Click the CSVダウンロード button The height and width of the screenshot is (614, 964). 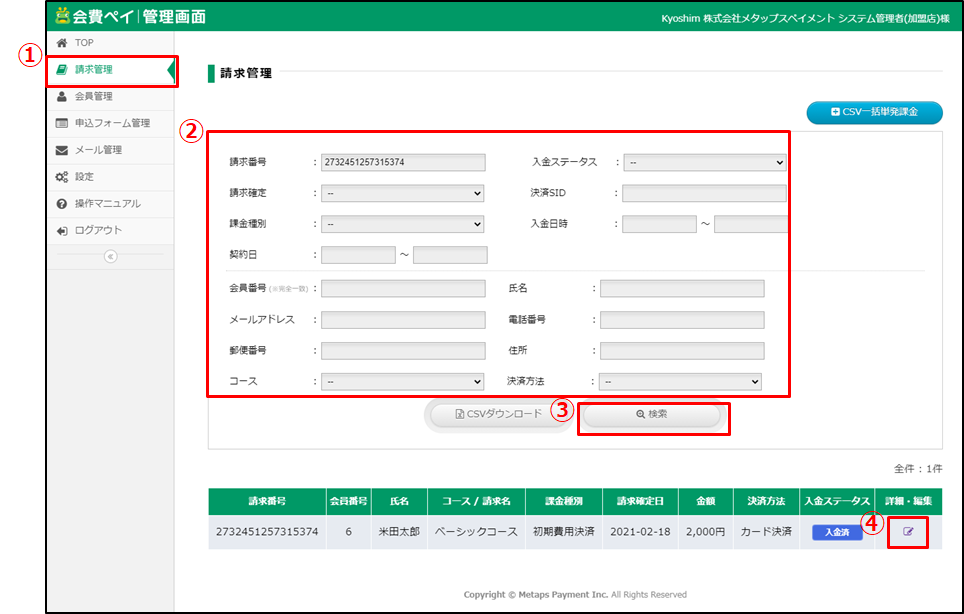click(498, 414)
